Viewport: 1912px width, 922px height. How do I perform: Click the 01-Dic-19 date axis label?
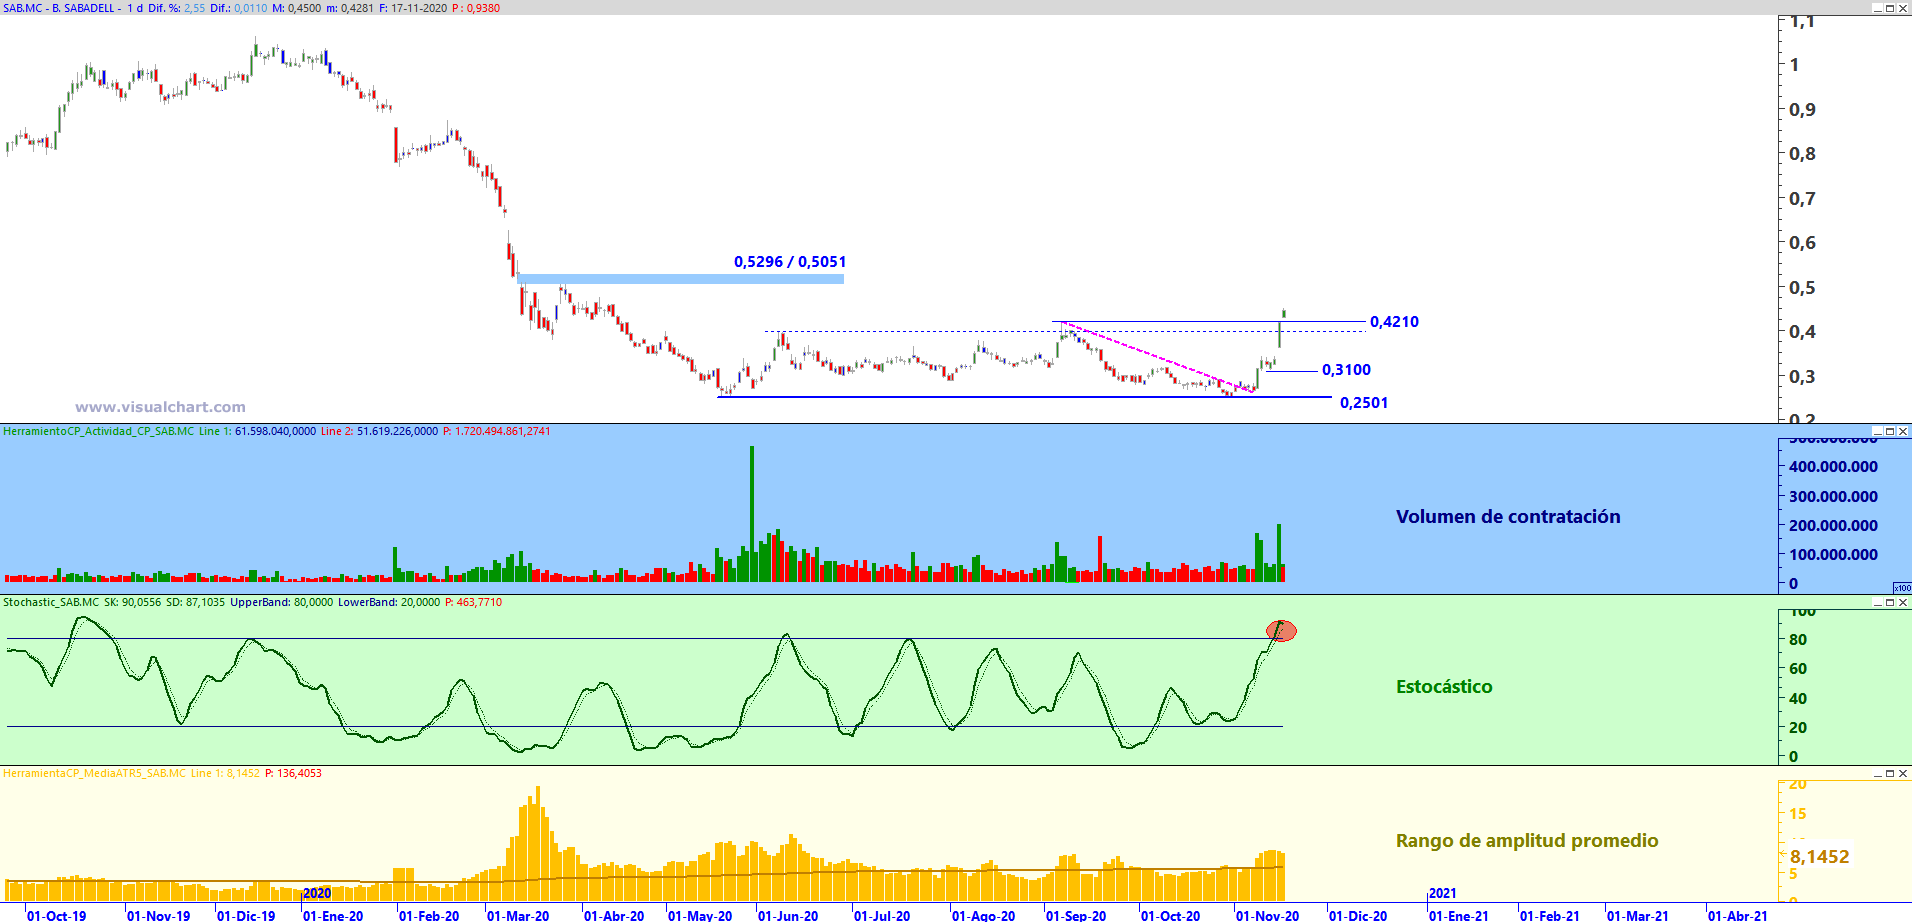(x=246, y=915)
